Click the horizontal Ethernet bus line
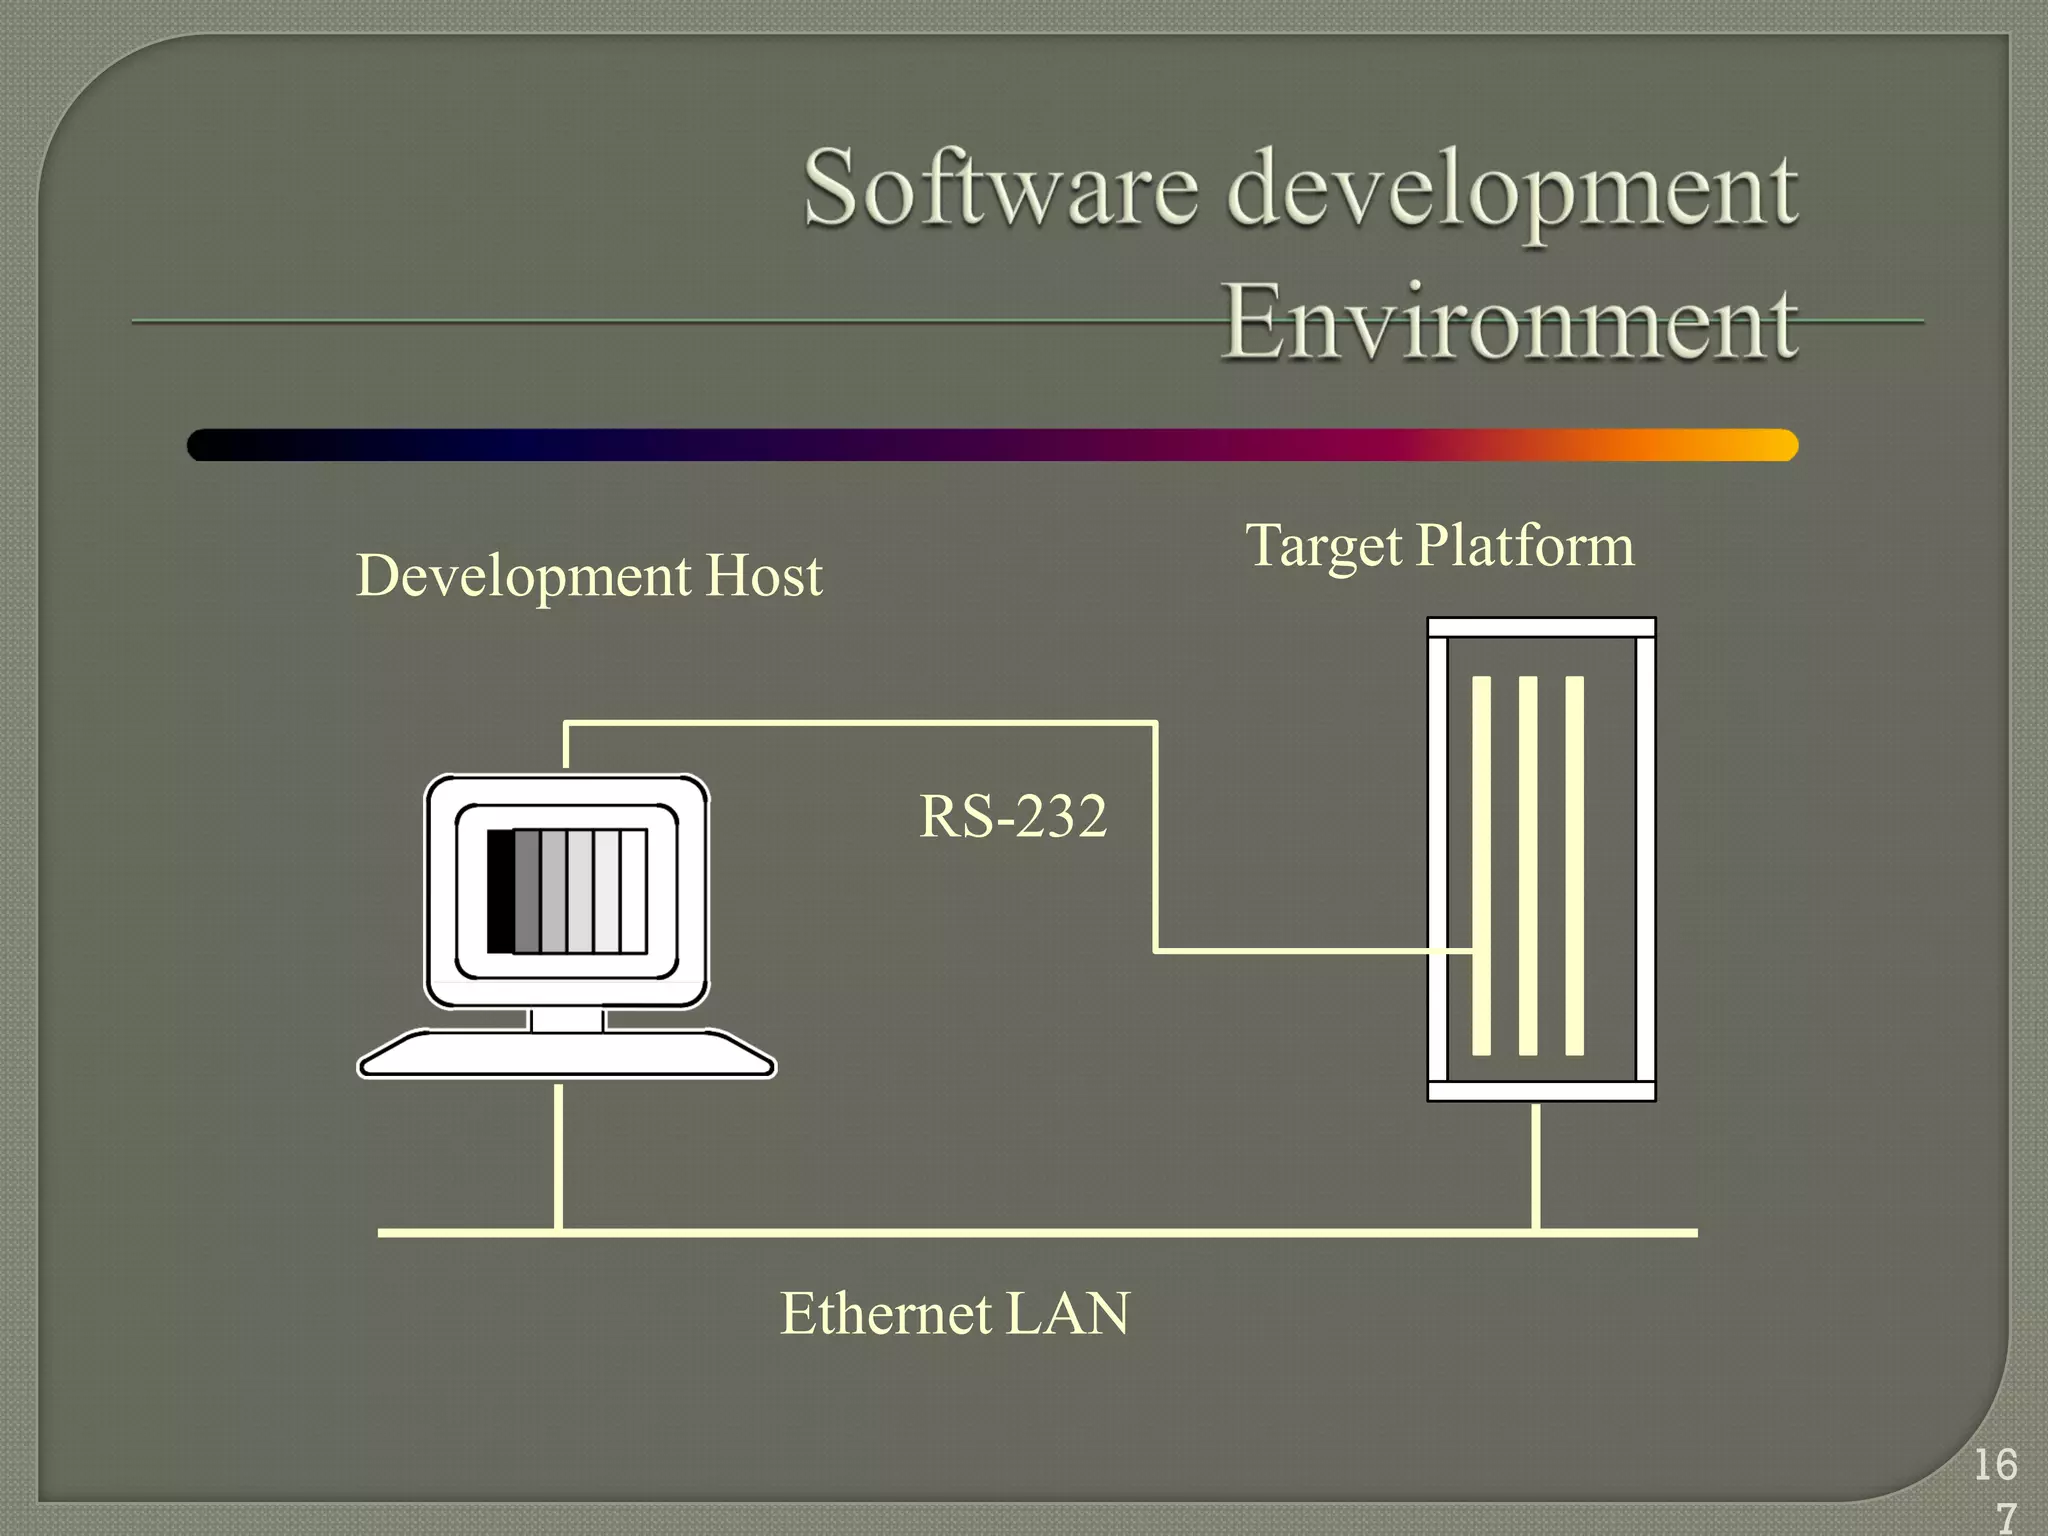2048x1536 pixels. pyautogui.click(x=1037, y=1233)
